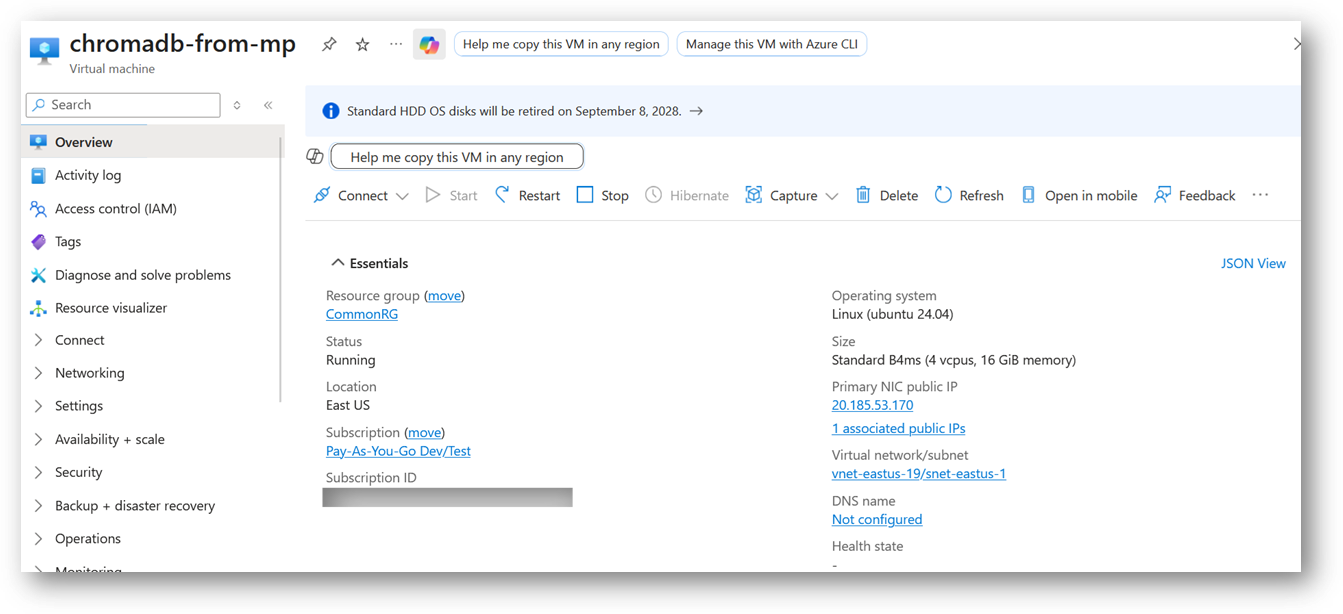The height and width of the screenshot is (614, 1343).
Task: Delete the virtual machine
Action: coord(886,195)
